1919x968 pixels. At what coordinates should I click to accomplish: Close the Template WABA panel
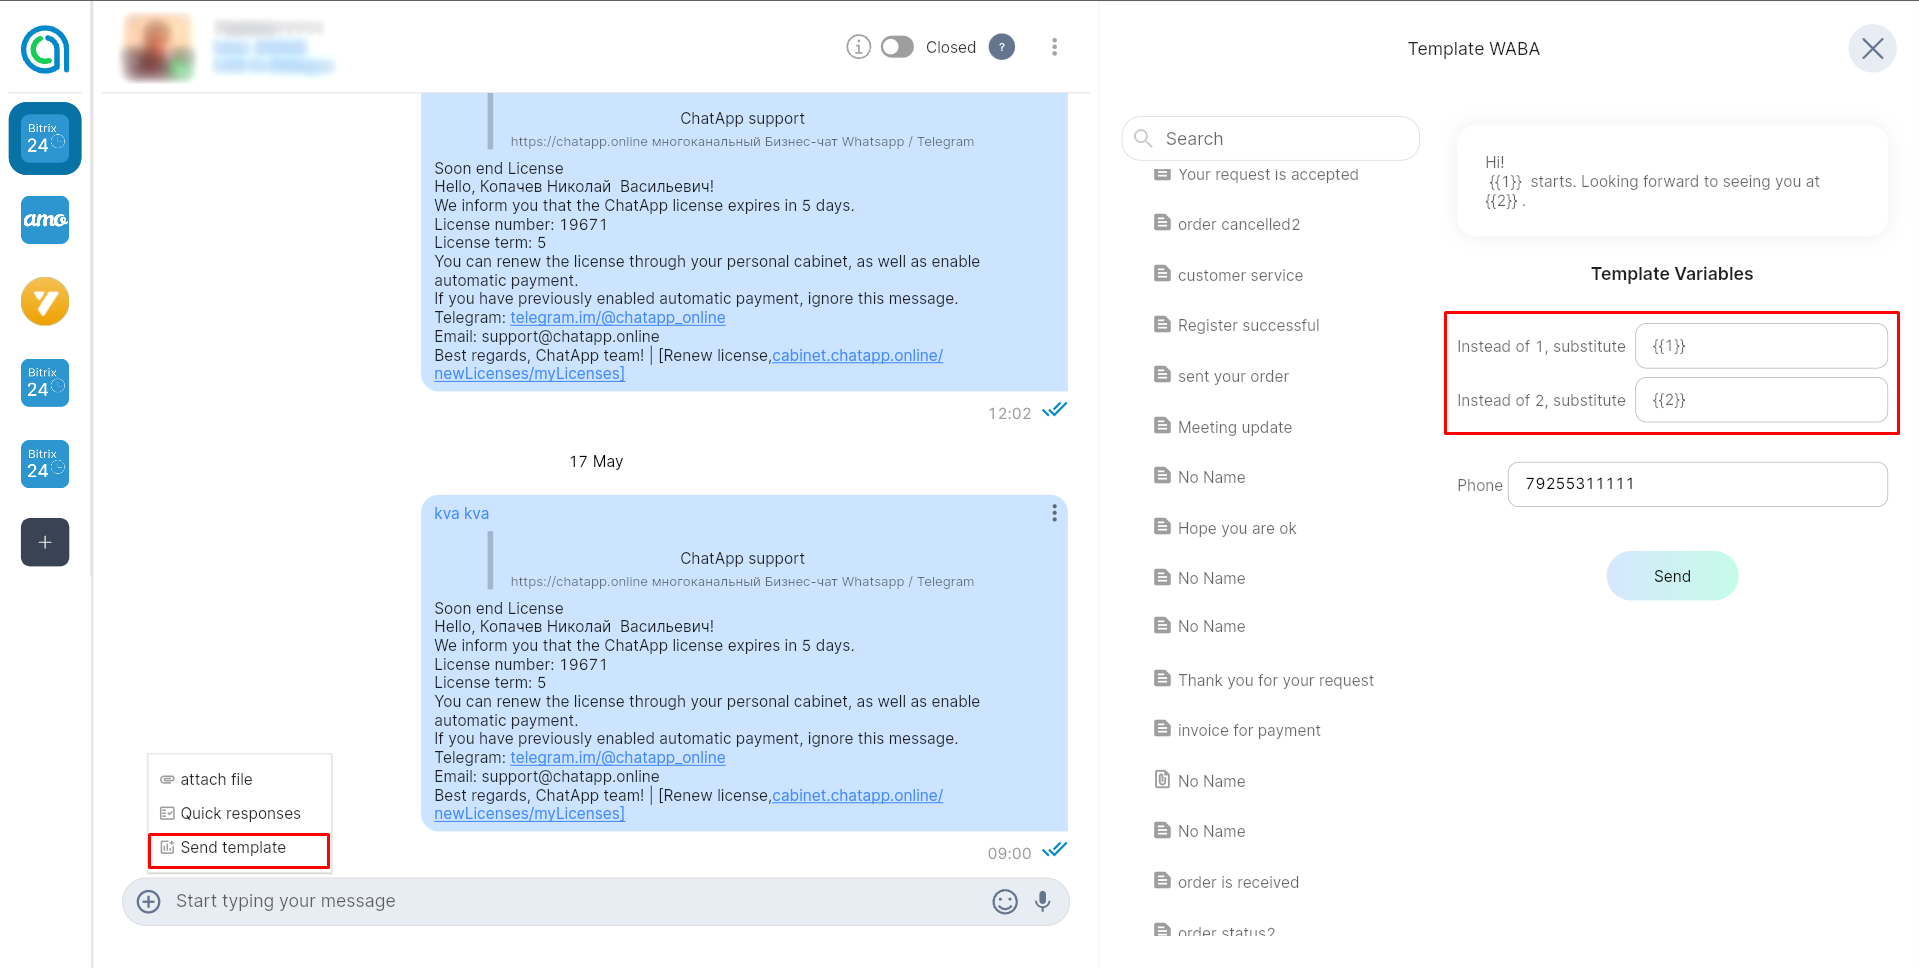(x=1872, y=49)
